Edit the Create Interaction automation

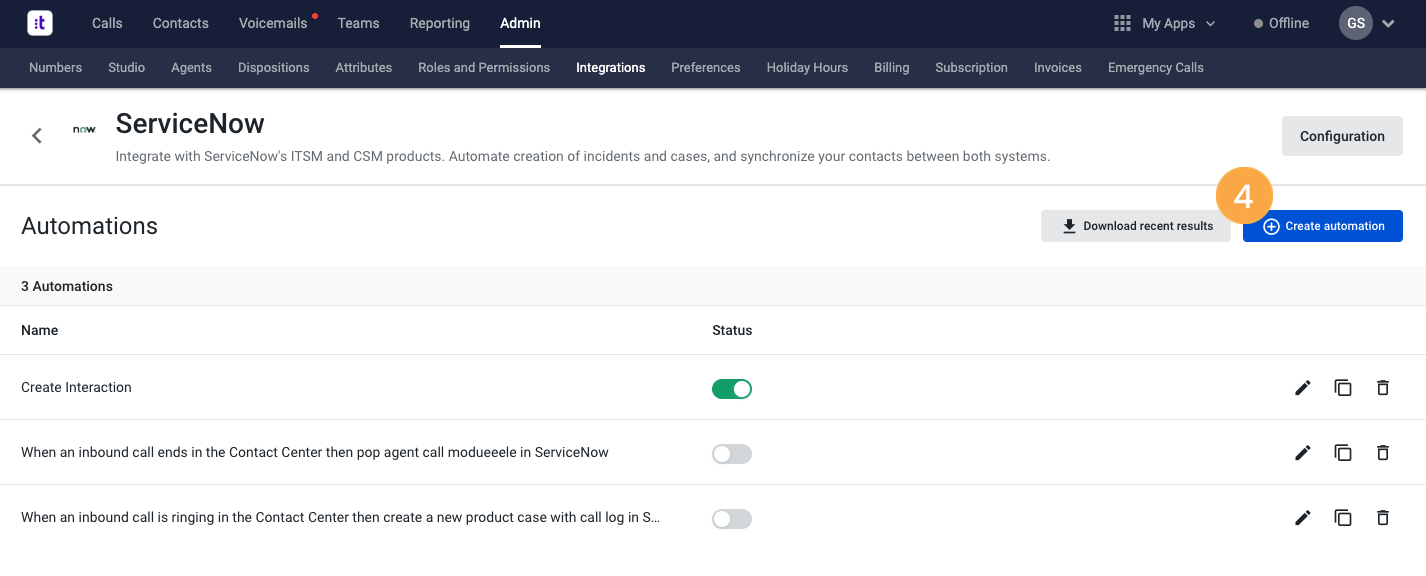(x=1302, y=388)
